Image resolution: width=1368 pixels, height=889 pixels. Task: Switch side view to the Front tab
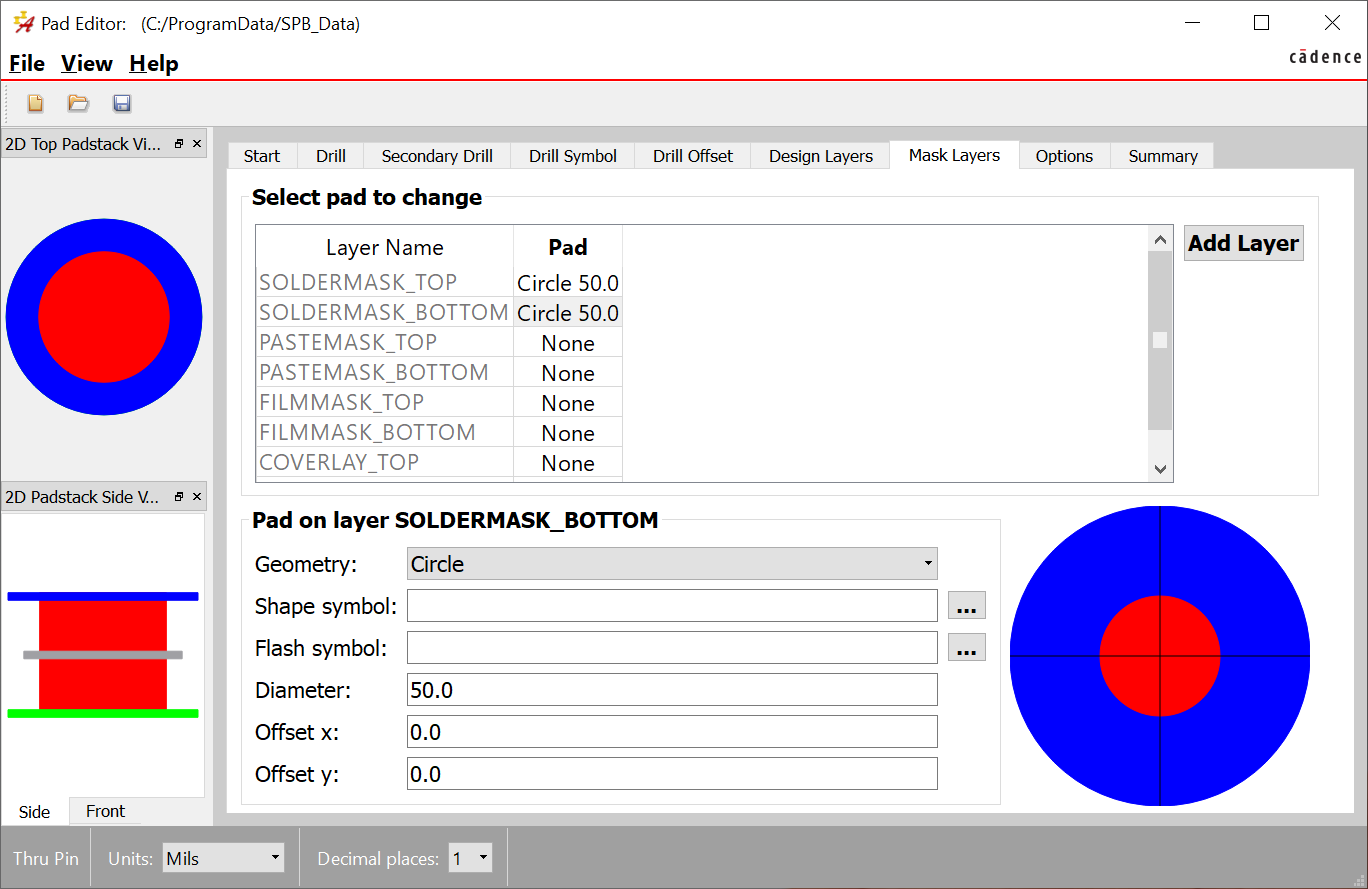point(105,811)
